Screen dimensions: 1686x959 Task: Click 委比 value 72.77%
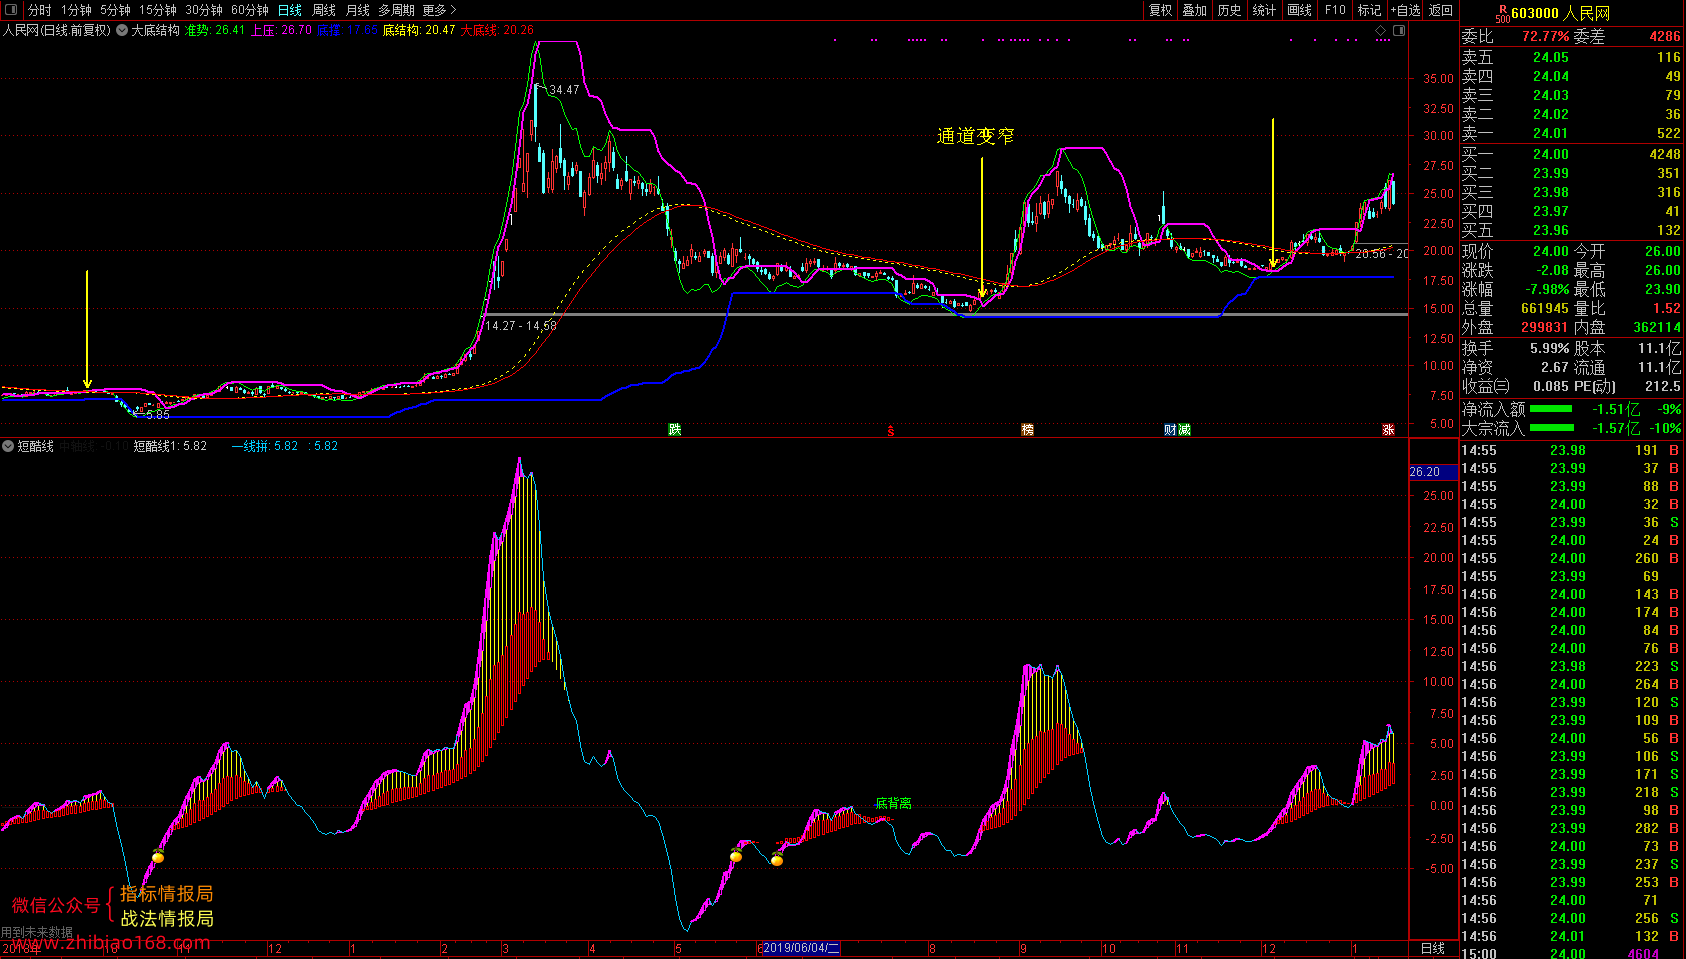[1546, 37]
